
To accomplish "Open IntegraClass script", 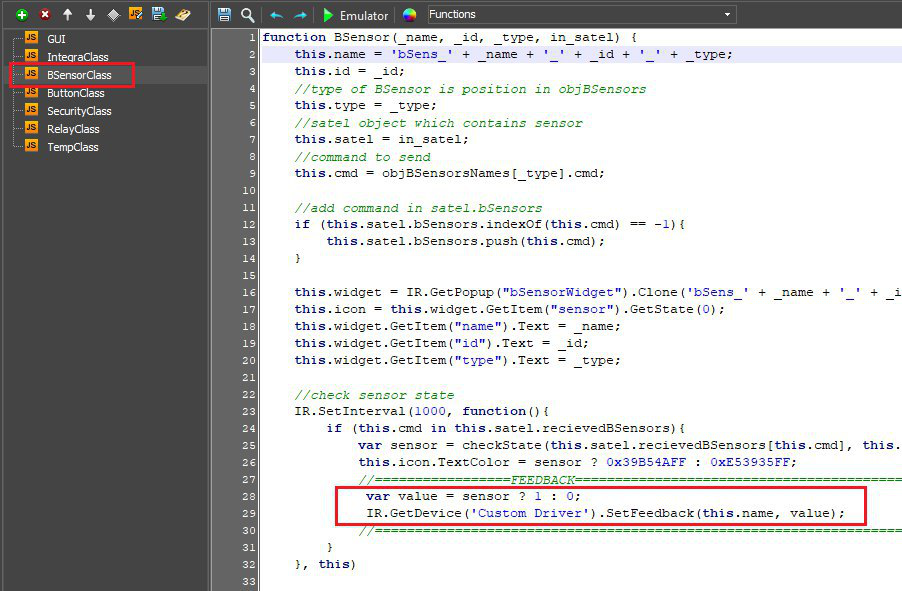I will (78, 57).
